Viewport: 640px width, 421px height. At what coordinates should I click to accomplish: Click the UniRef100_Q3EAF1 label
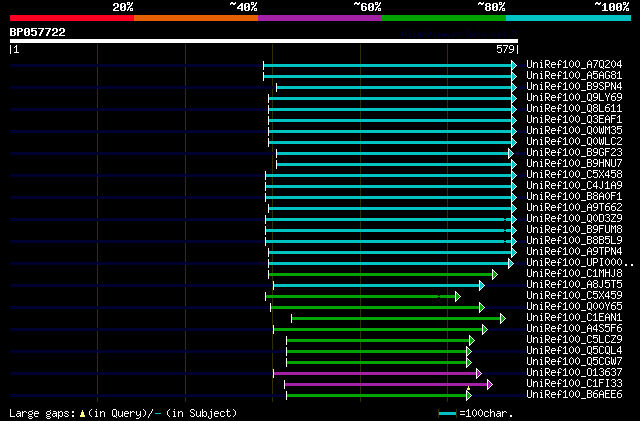(x=574, y=120)
